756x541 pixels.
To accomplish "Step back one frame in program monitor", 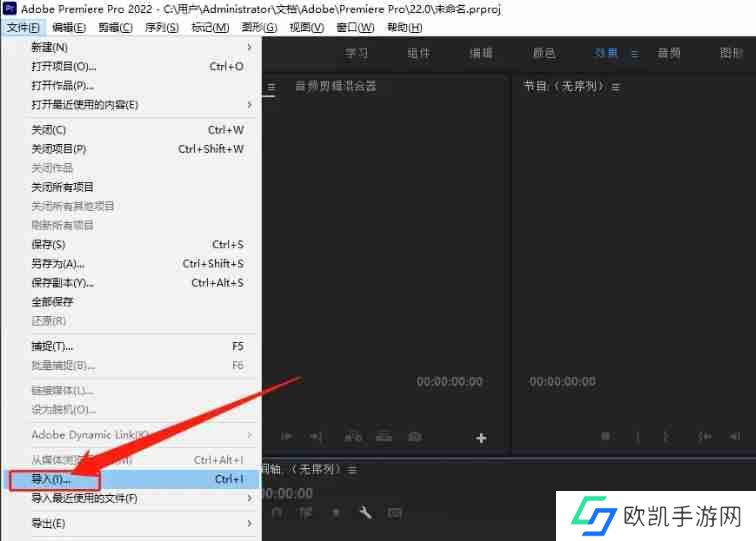I will pyautogui.click(x=735, y=436).
